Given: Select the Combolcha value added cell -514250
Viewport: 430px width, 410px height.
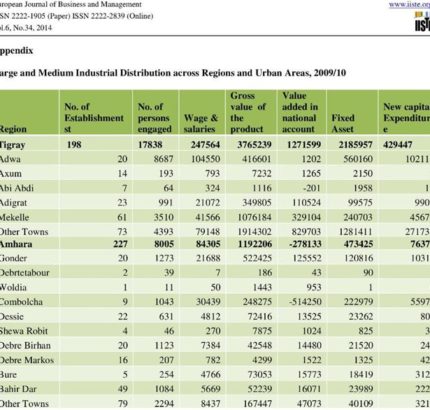Looking at the screenshot, I should [305, 302].
